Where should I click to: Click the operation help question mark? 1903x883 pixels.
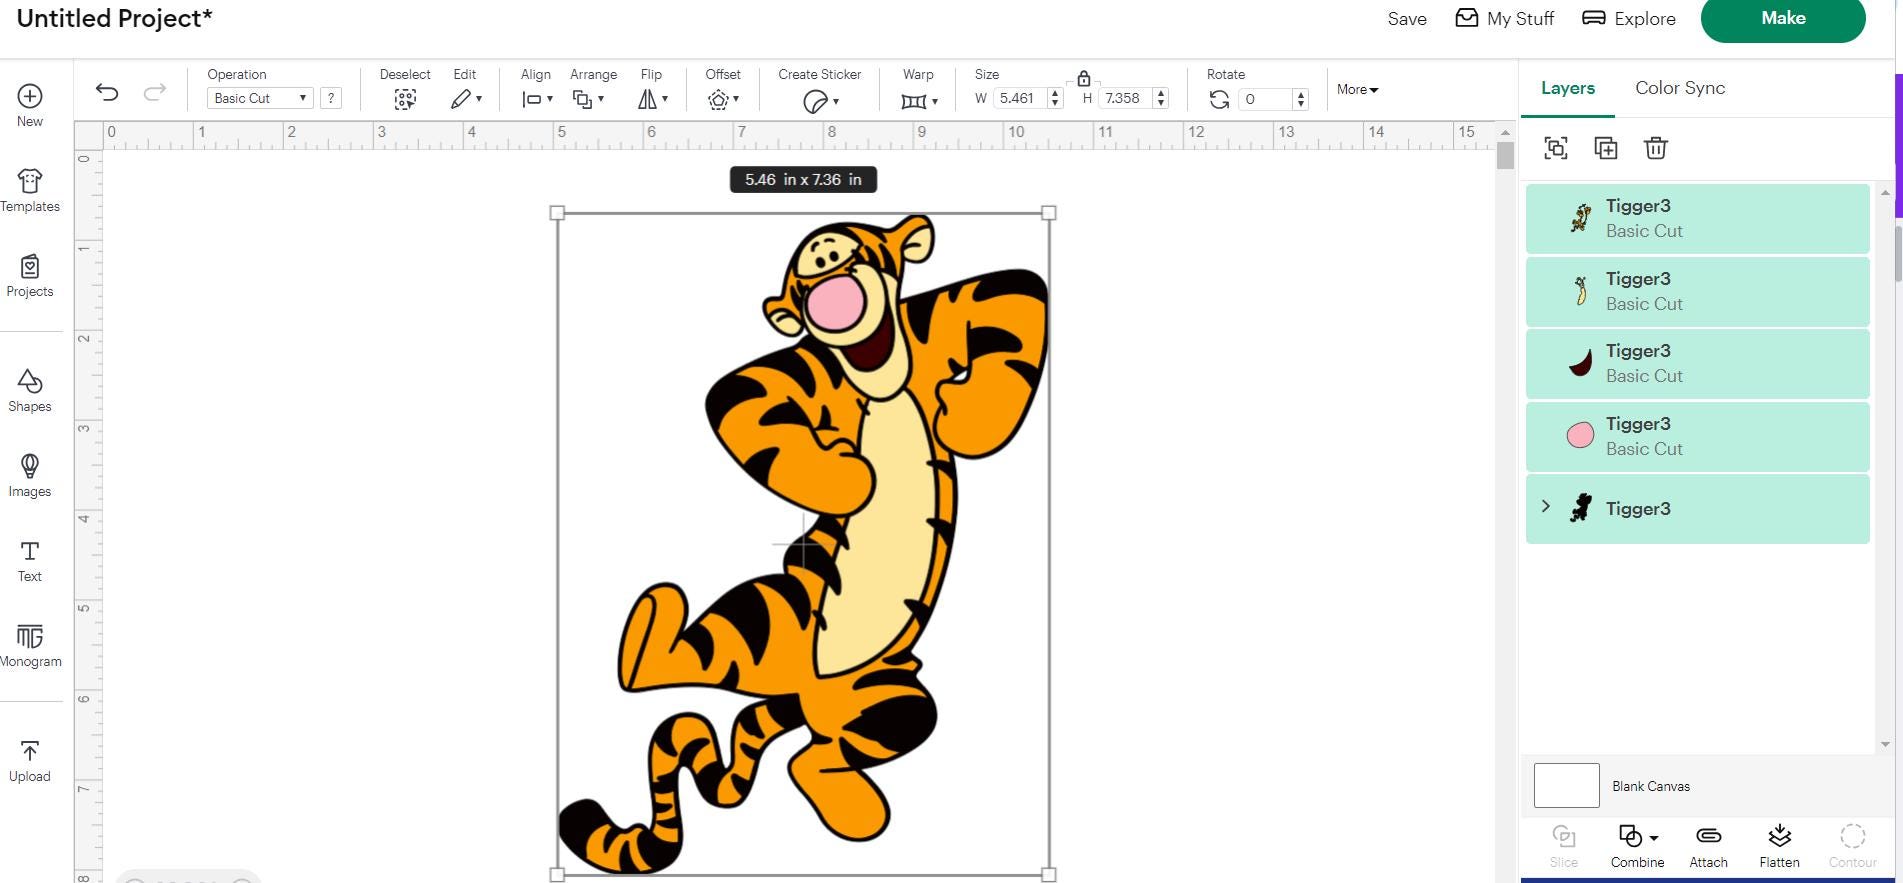pyautogui.click(x=331, y=98)
